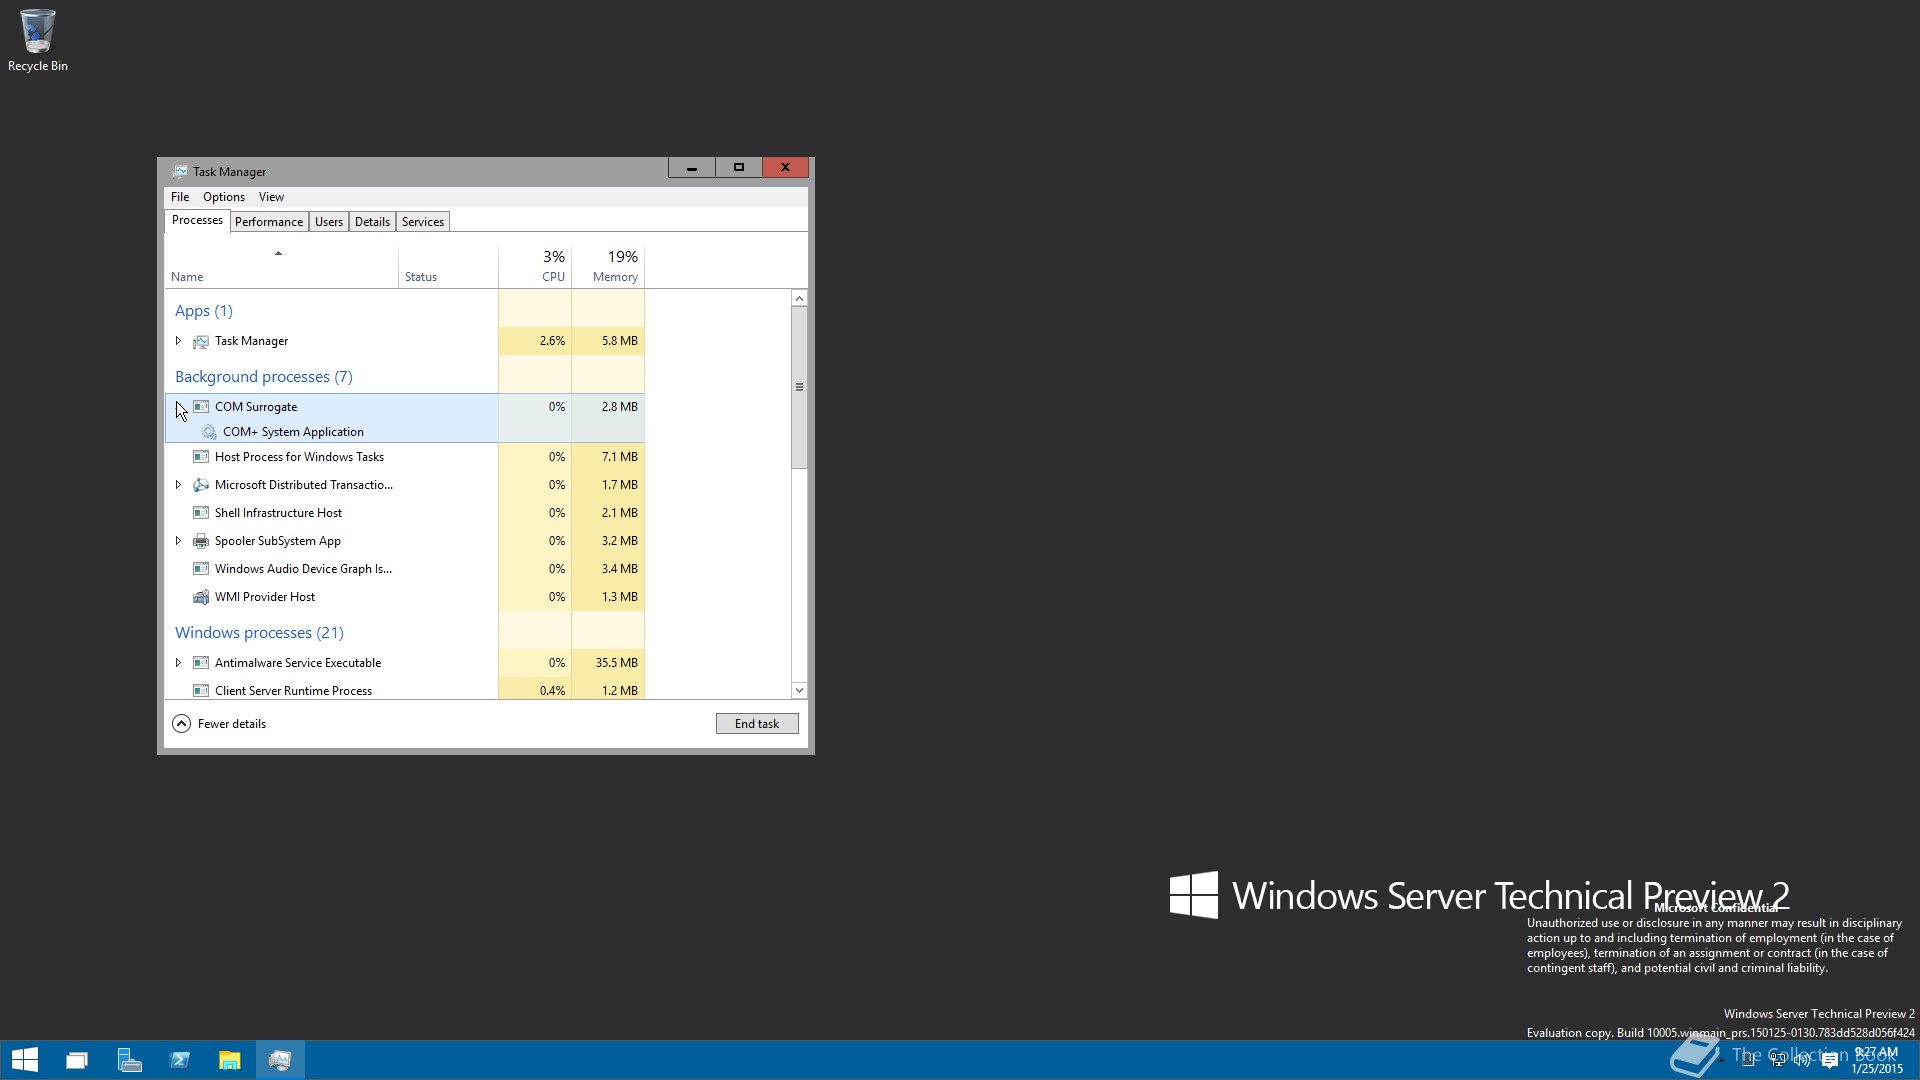Open the Recycle Bin desktop icon
Image resolution: width=1920 pixels, height=1080 pixels.
point(37,40)
